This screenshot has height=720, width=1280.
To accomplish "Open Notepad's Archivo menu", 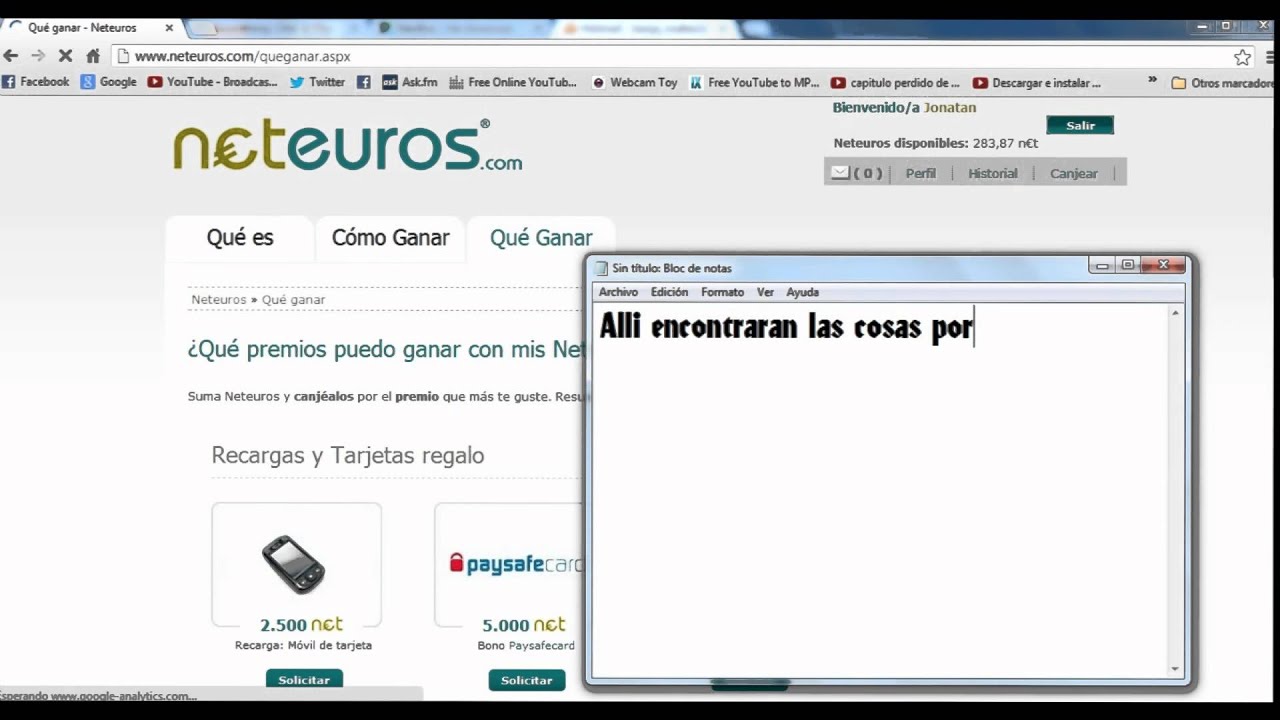I will [x=618, y=292].
